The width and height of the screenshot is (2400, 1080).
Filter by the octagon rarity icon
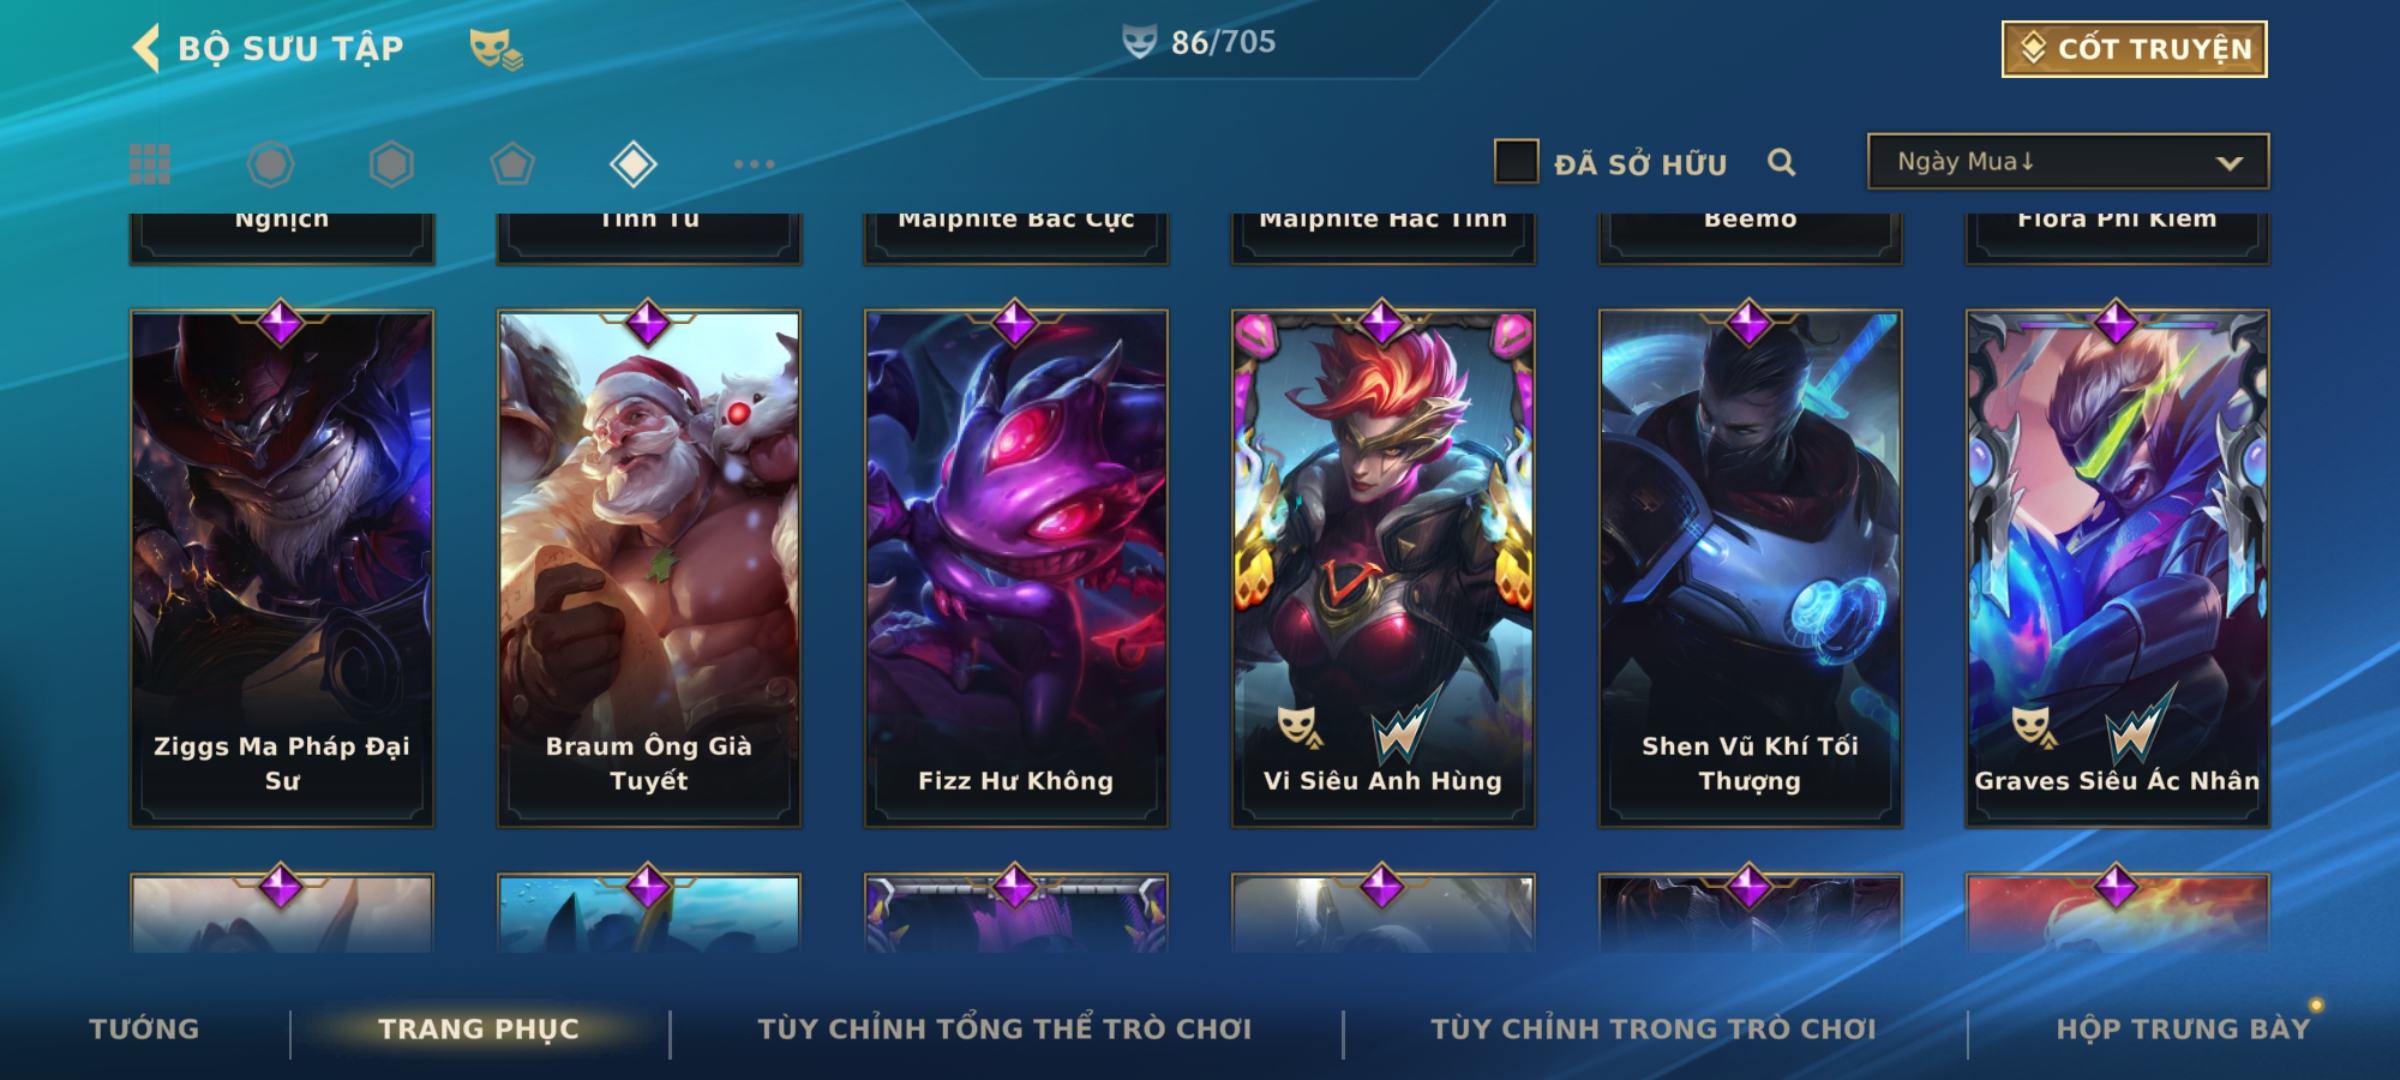tap(270, 164)
